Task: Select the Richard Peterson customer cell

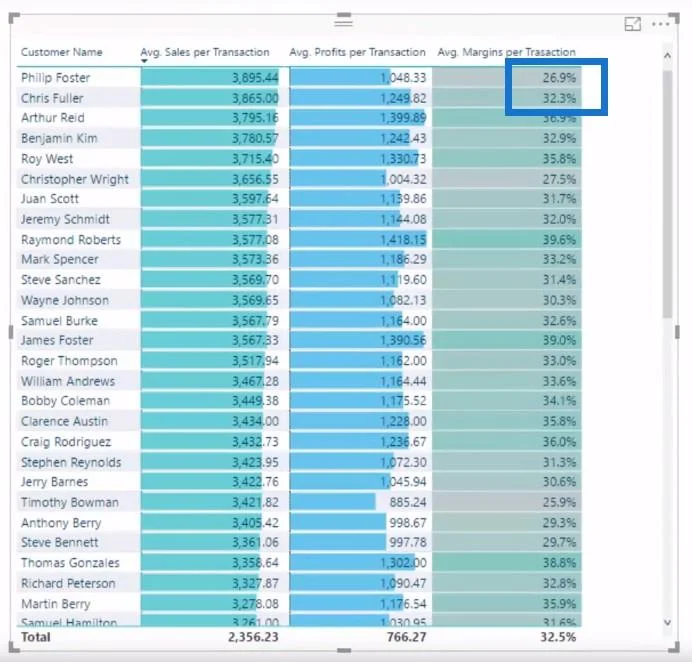Action: coord(68,583)
